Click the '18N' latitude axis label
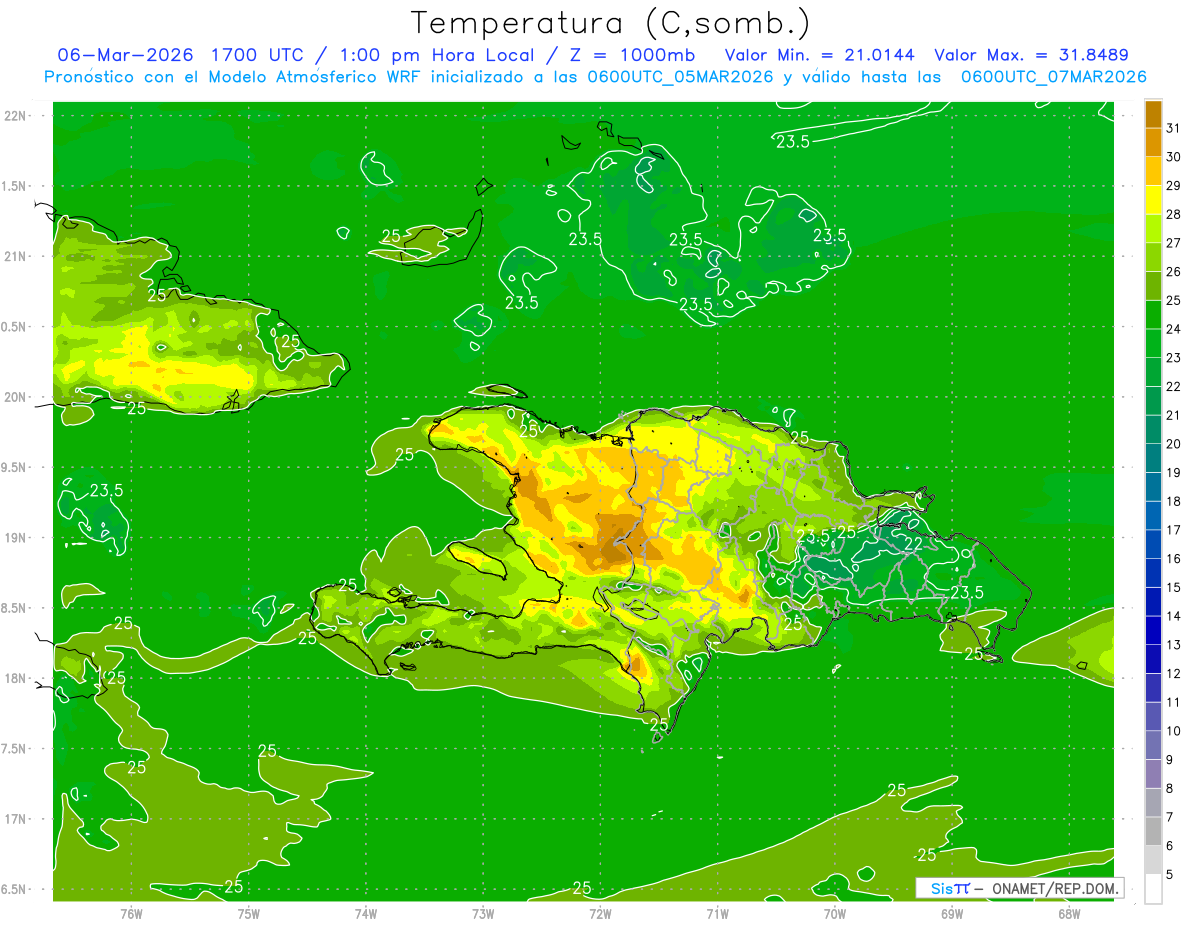Viewport: 1200px width, 927px height. pyautogui.click(x=15, y=678)
